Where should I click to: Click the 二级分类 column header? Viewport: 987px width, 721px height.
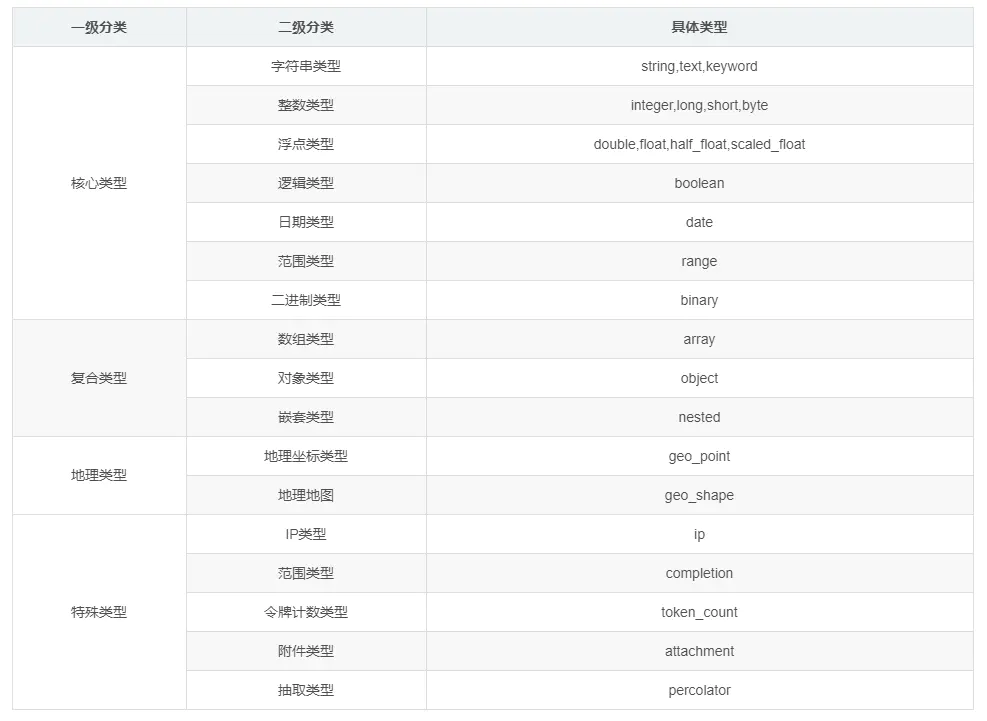point(305,27)
